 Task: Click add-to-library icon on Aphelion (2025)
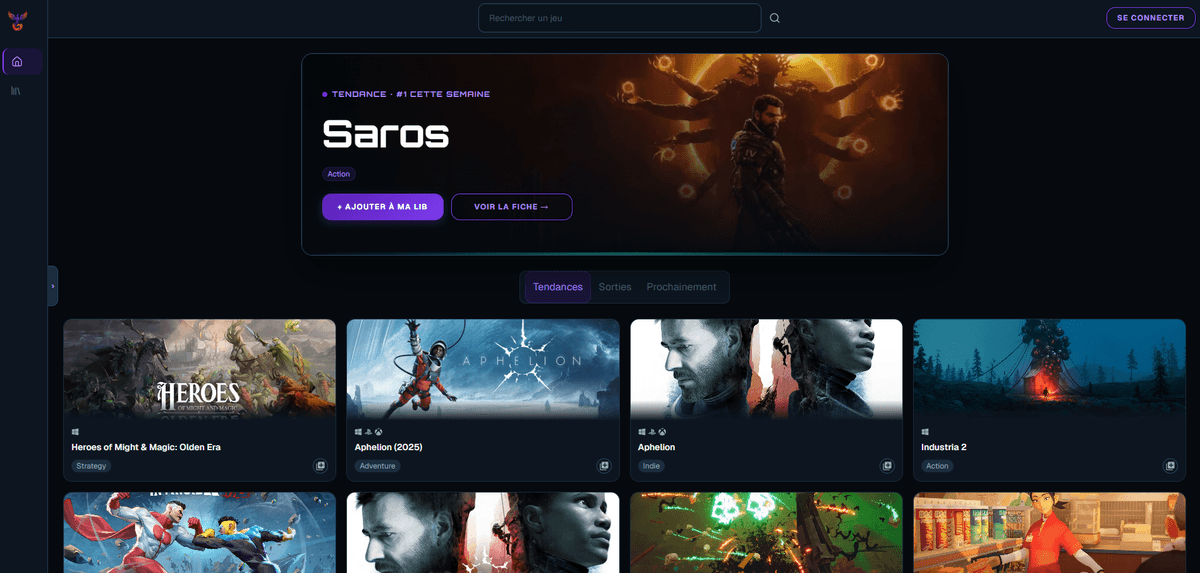pyautogui.click(x=604, y=466)
